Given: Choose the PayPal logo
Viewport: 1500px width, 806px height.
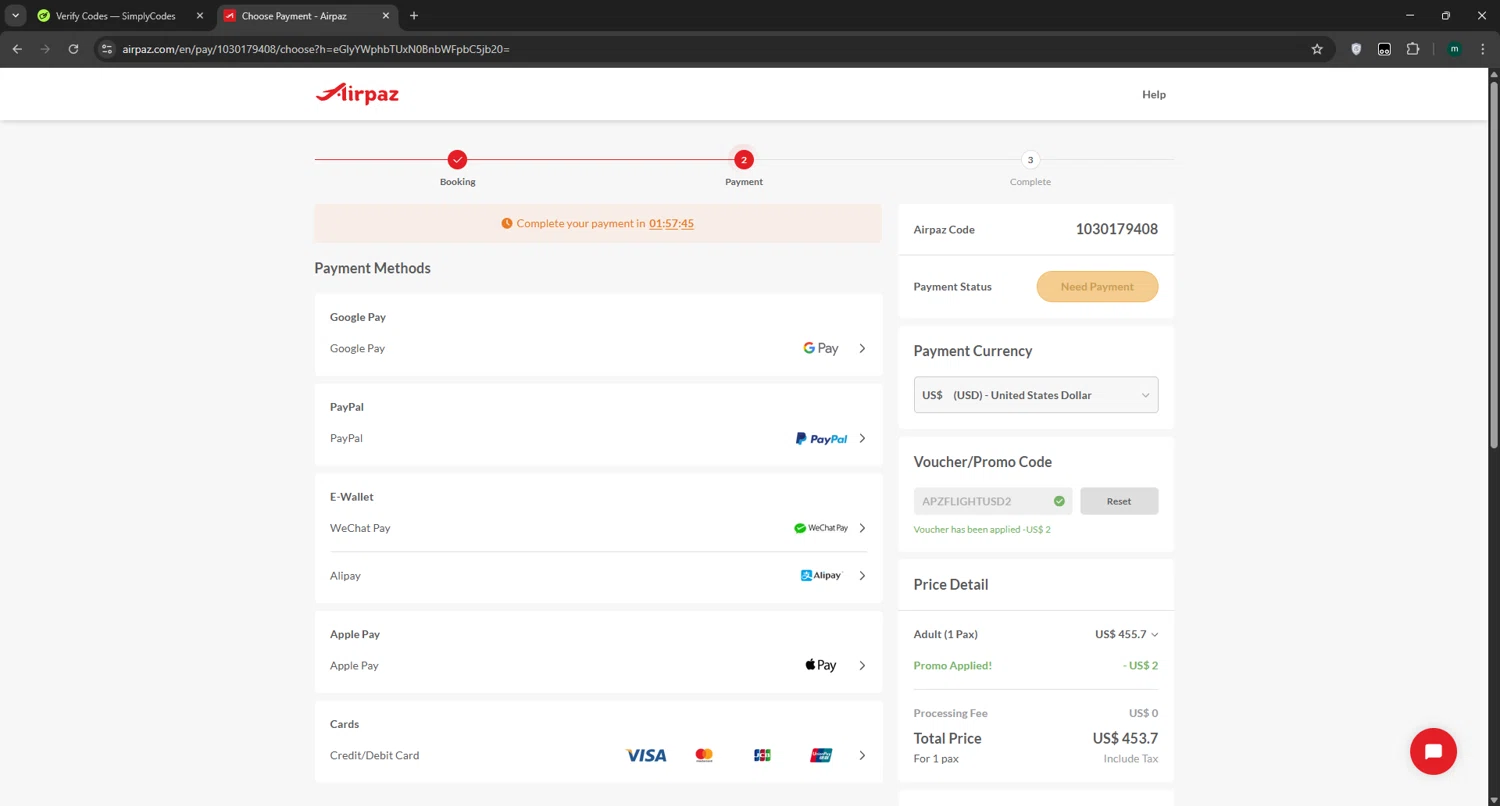Looking at the screenshot, I should [821, 438].
